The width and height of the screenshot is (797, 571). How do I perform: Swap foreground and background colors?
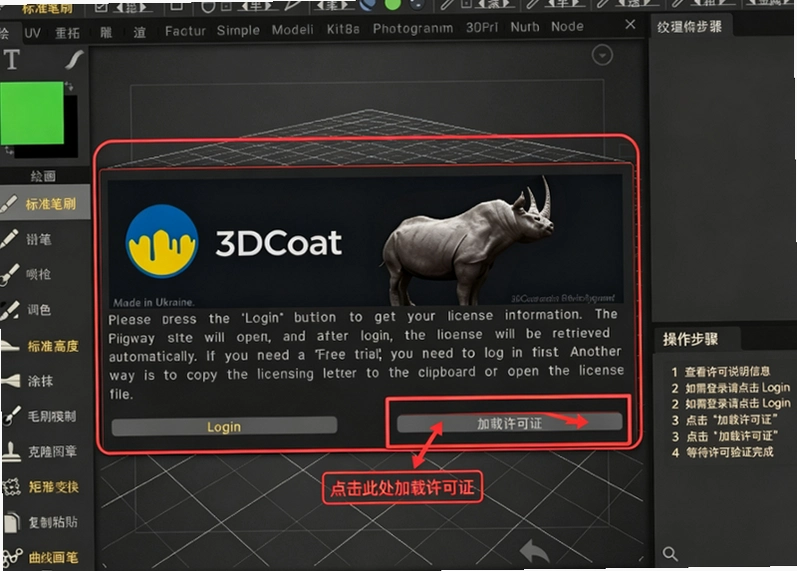point(69,87)
